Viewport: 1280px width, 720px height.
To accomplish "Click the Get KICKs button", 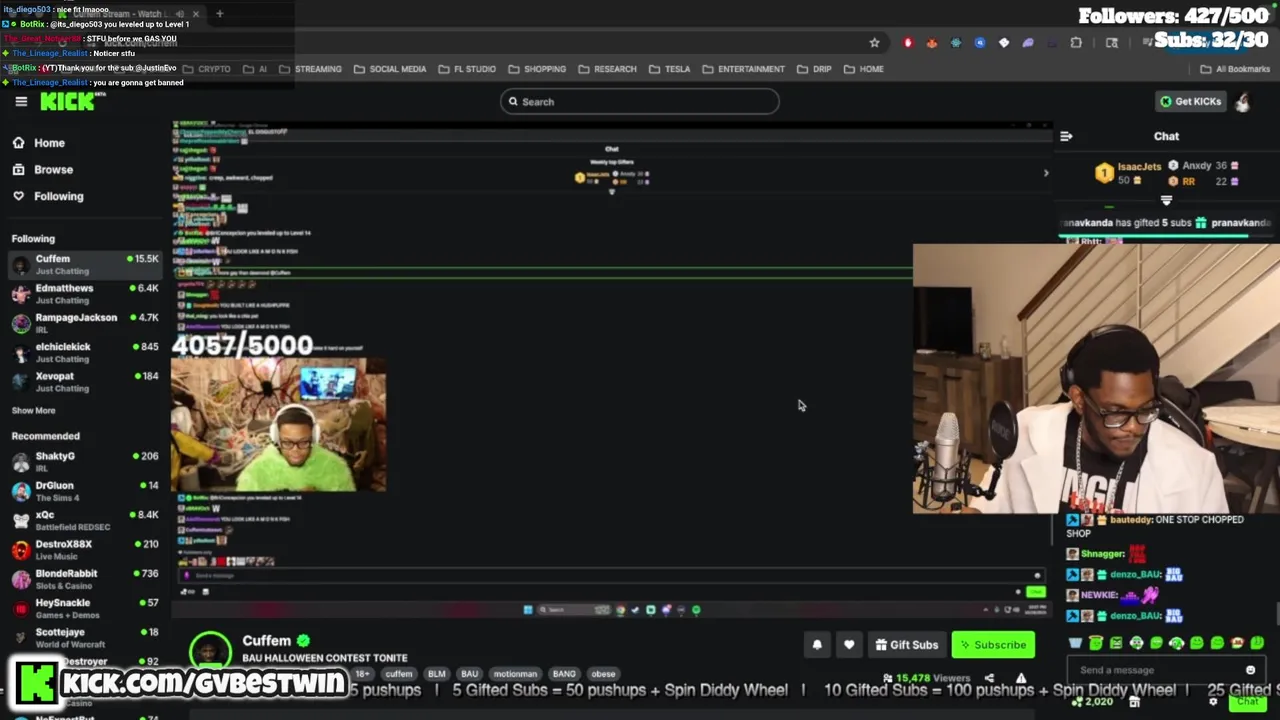I will coord(1190,101).
